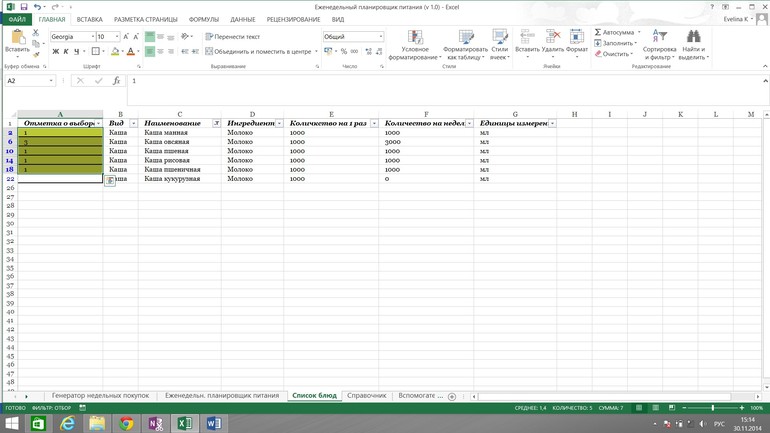This screenshot has width=770, height=433.
Task: Switch to the Справочник sheet tab
Action: tap(366, 396)
